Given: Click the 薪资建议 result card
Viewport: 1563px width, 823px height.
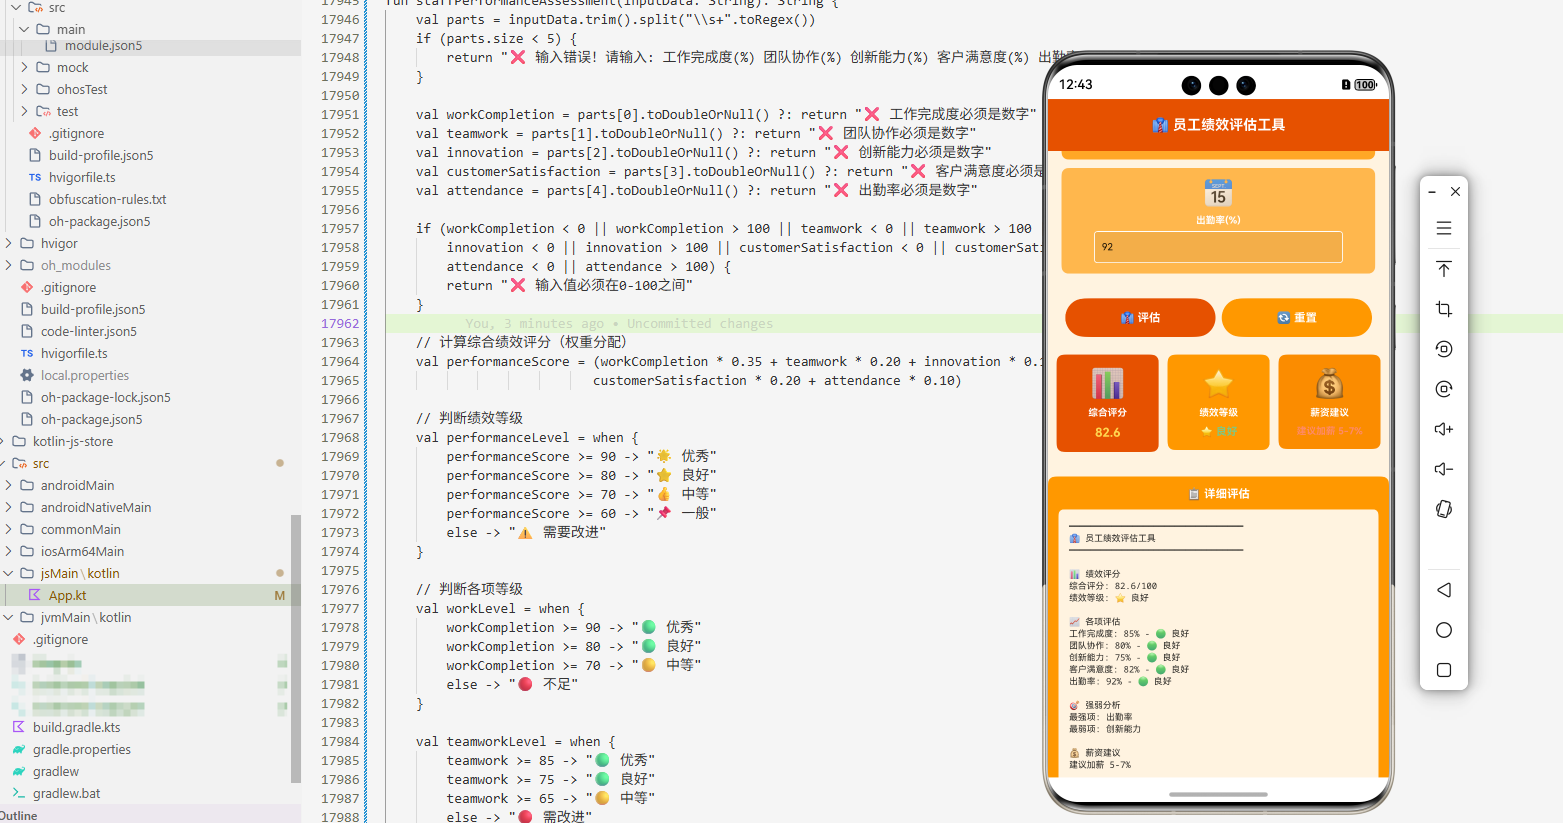Looking at the screenshot, I should click(1329, 402).
